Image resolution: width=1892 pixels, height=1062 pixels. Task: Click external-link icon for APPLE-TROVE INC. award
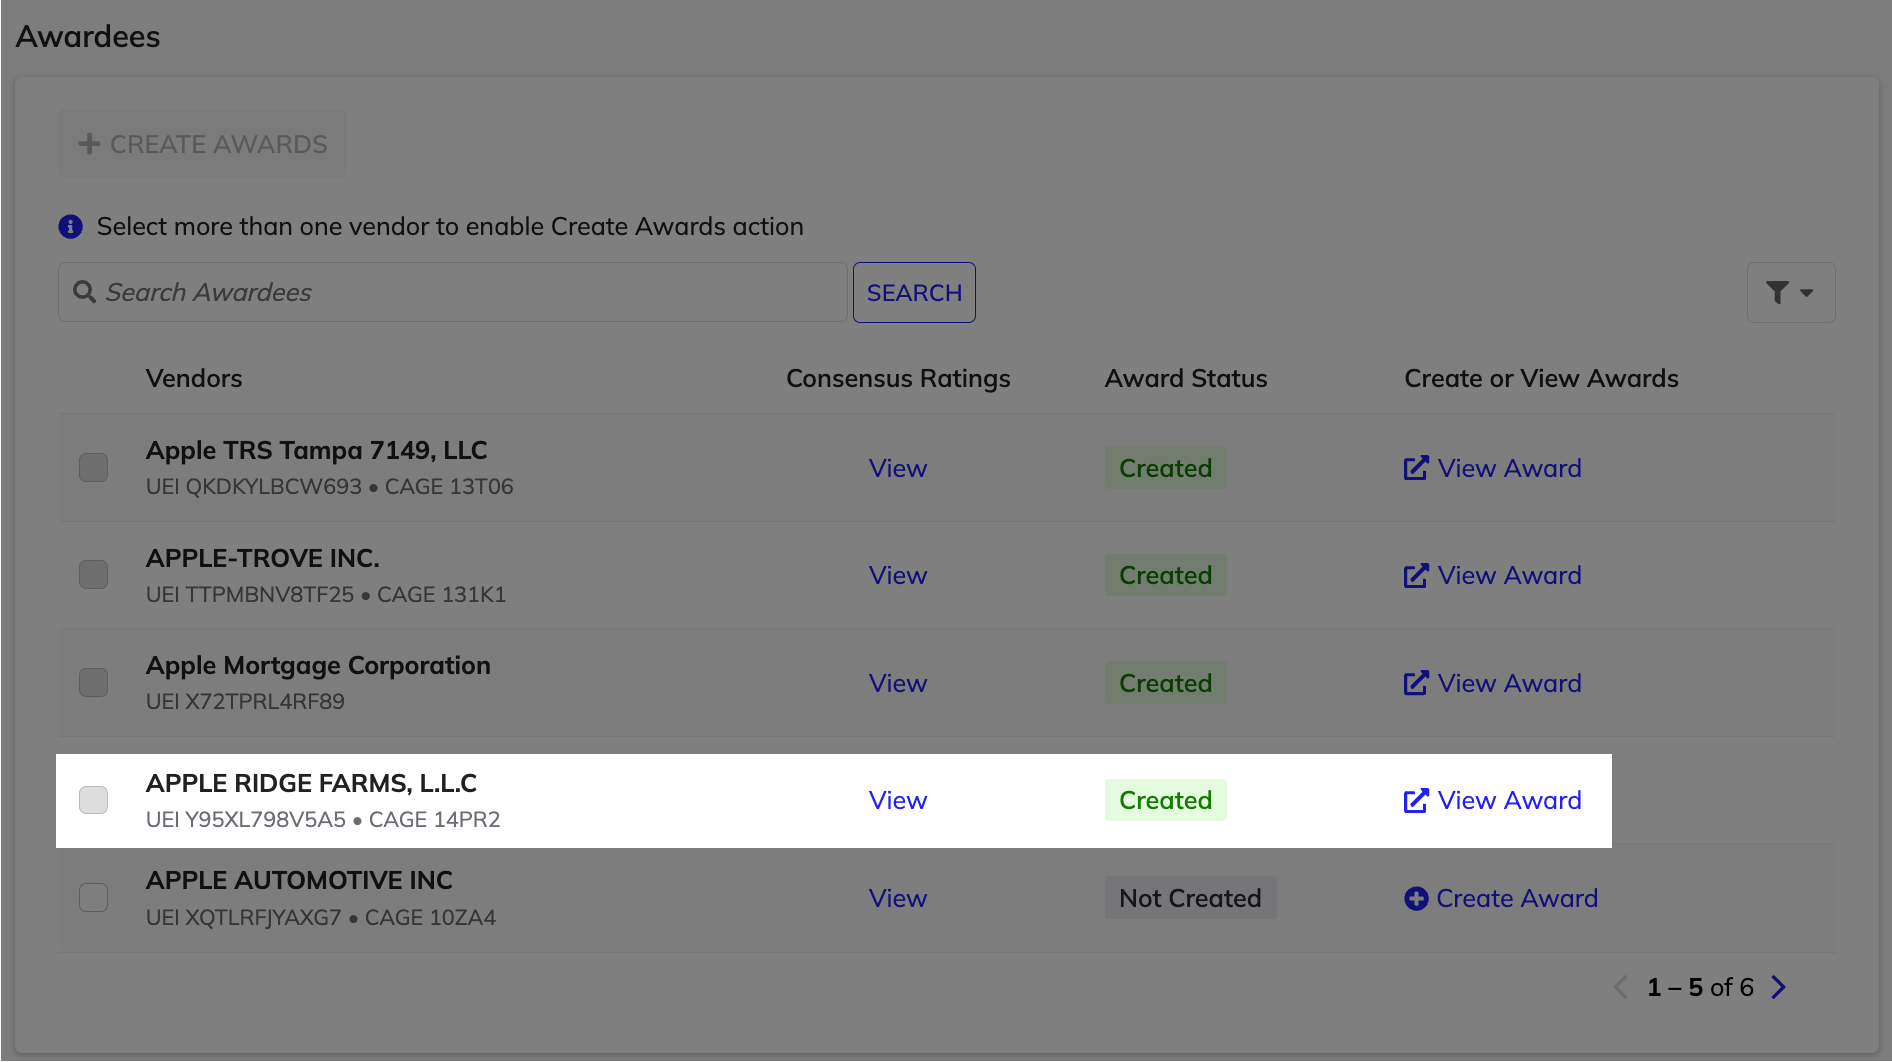pyautogui.click(x=1416, y=575)
